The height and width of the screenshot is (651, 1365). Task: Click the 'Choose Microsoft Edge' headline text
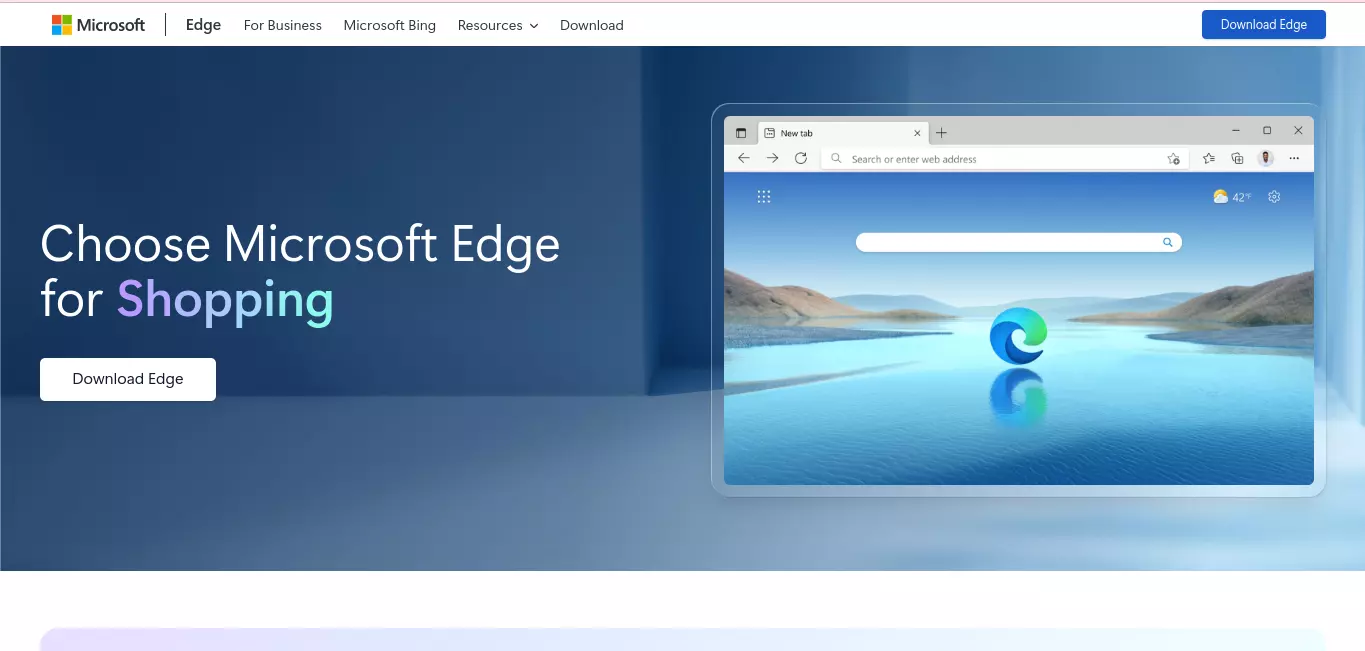[300, 244]
